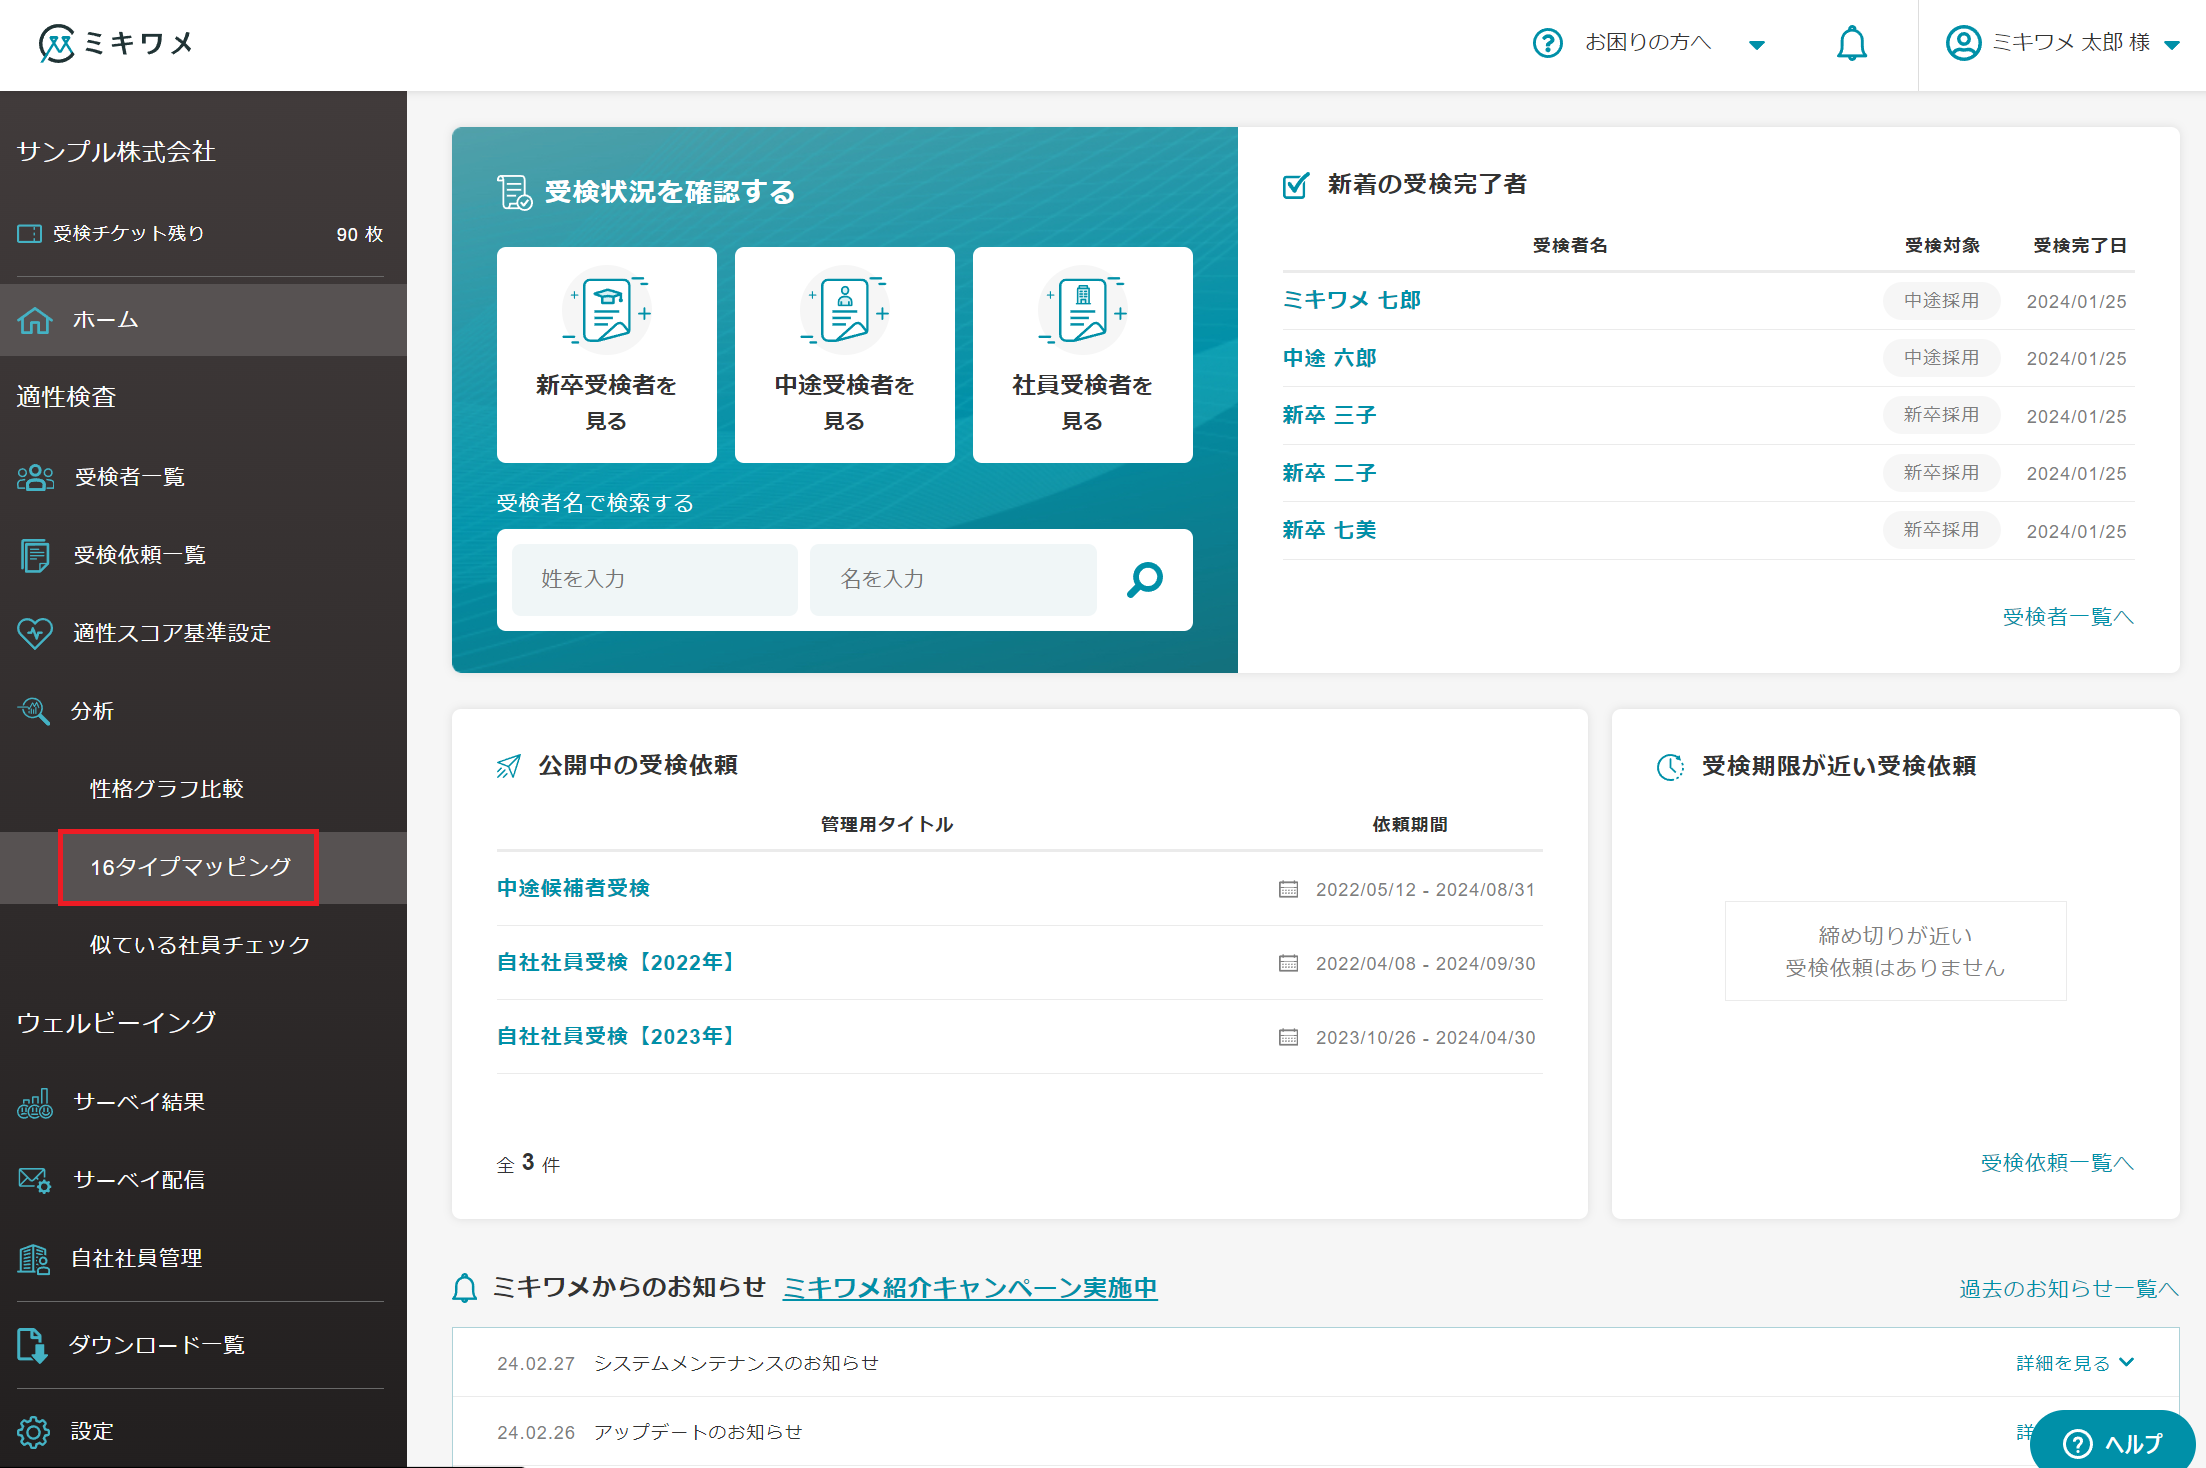Viewport: 2206px width, 1468px height.
Task: Click the notification bell icon
Action: 1851,43
